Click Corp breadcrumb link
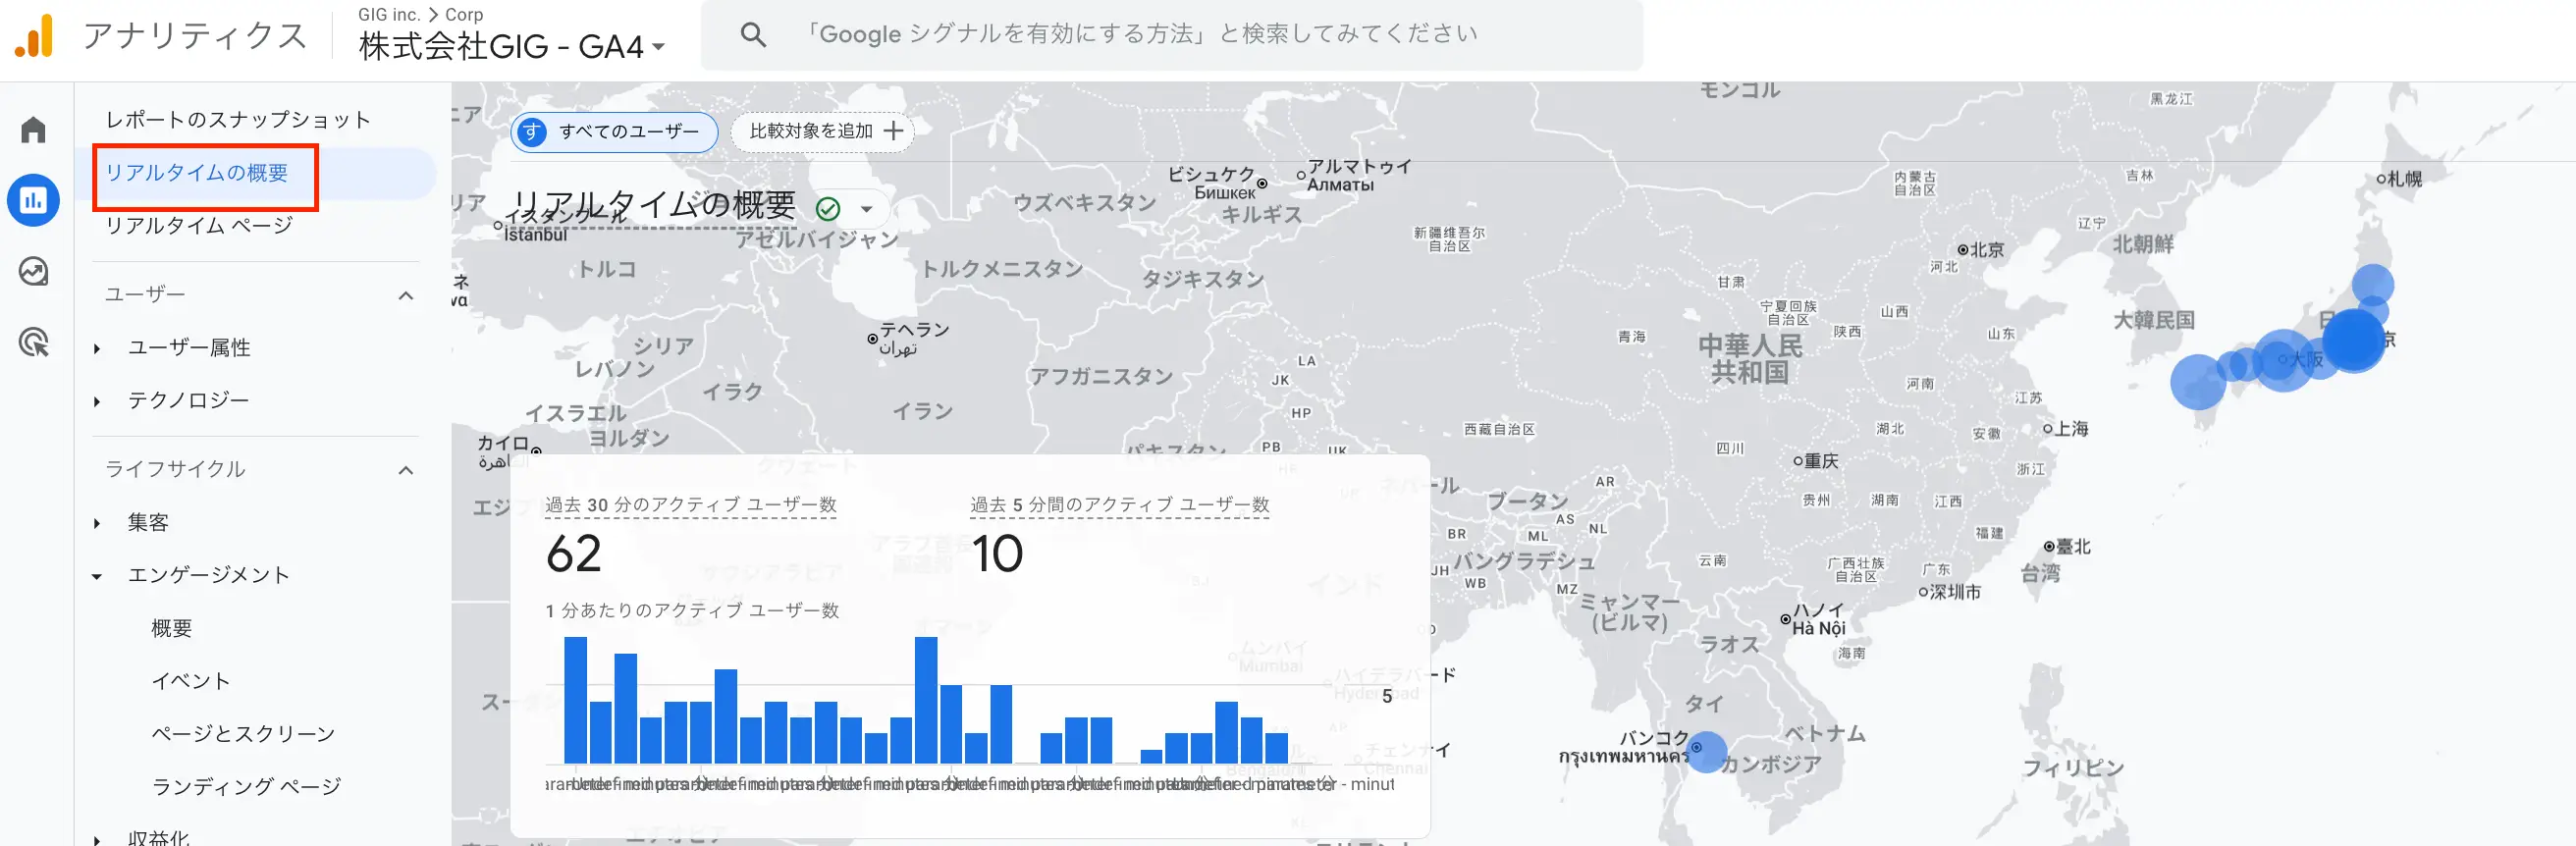 point(464,14)
